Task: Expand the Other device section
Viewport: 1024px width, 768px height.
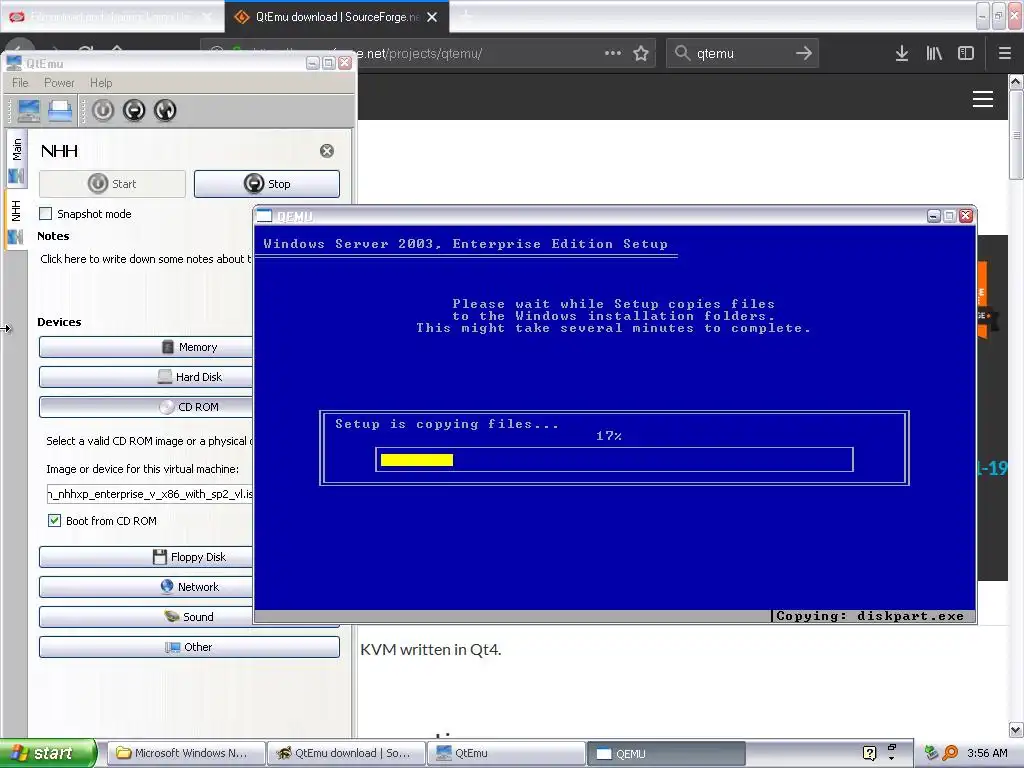Action: 189,647
